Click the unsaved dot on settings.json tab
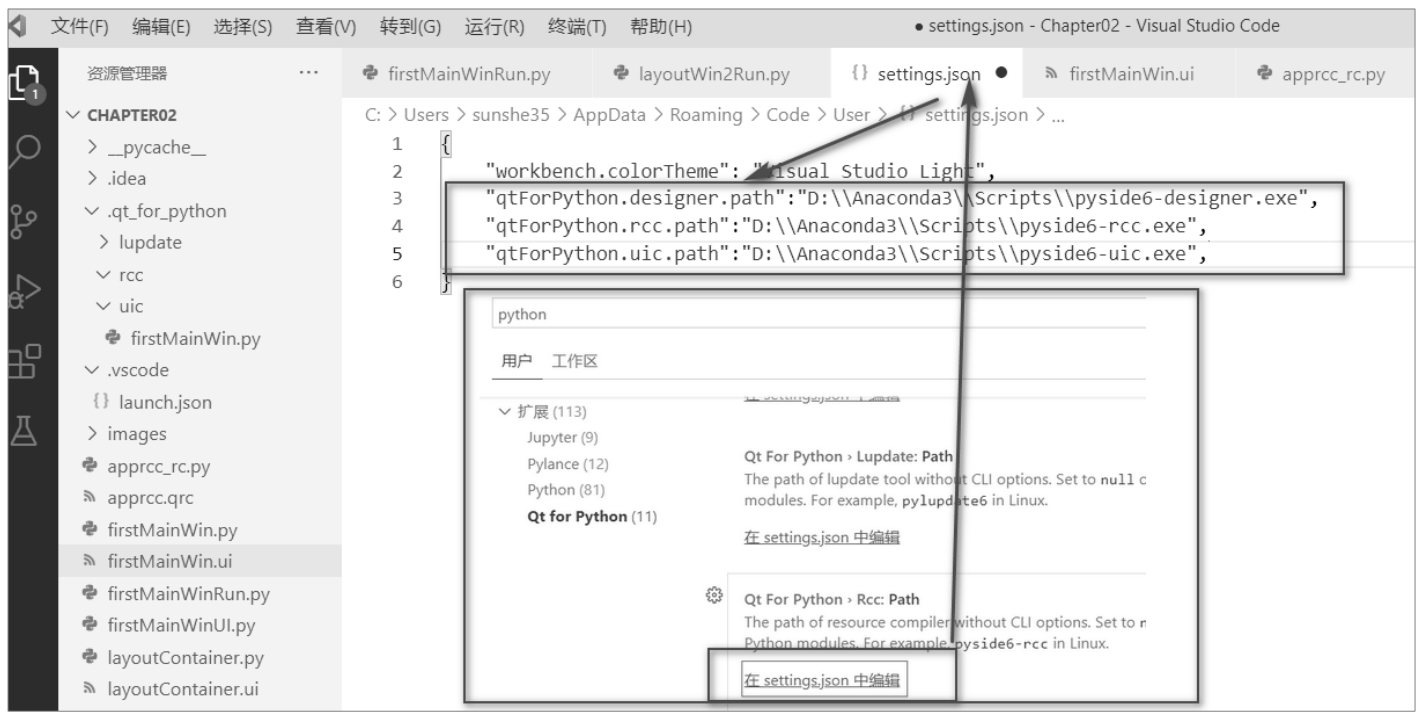The height and width of the screenshot is (719, 1423). [1000, 74]
